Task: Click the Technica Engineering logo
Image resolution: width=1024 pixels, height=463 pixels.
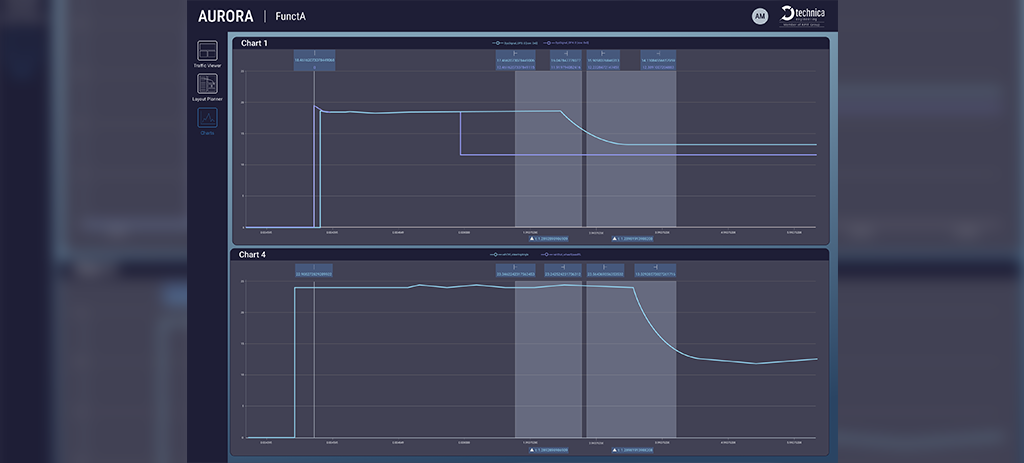Action: [x=804, y=15]
